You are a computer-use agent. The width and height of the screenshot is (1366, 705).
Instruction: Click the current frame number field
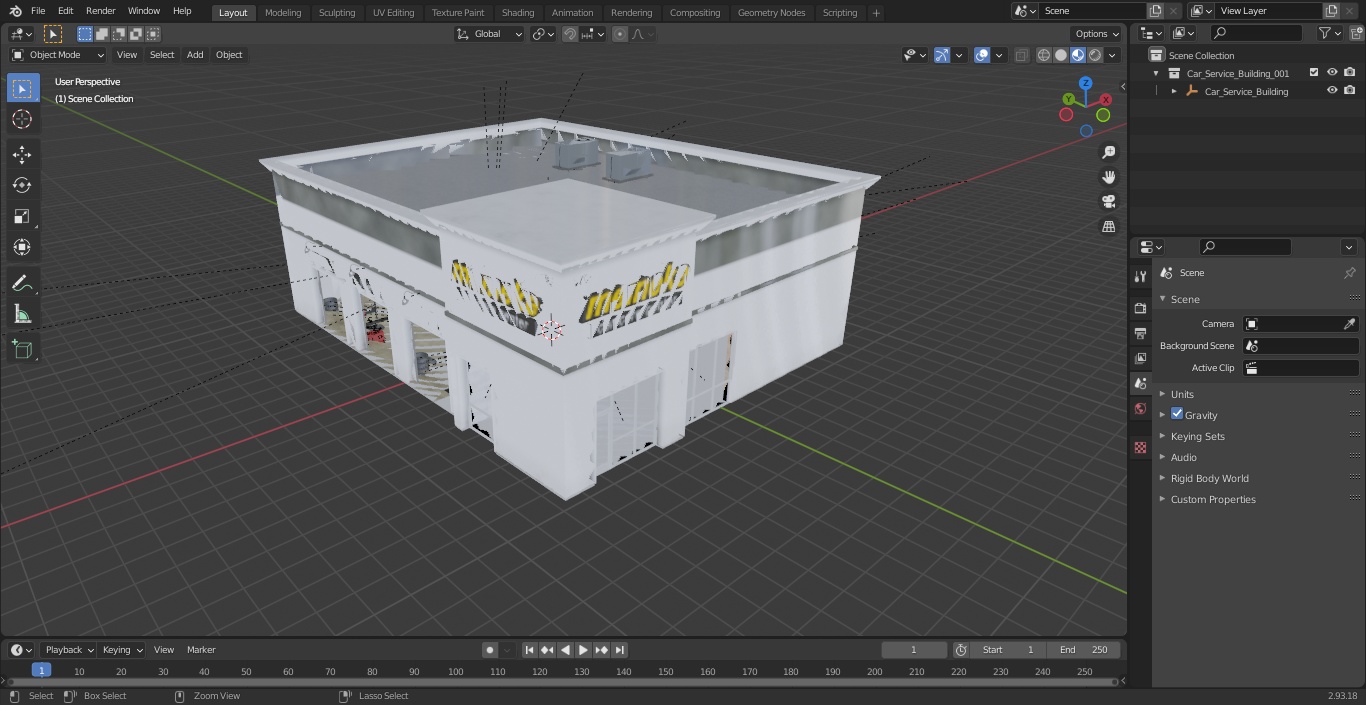coord(914,650)
